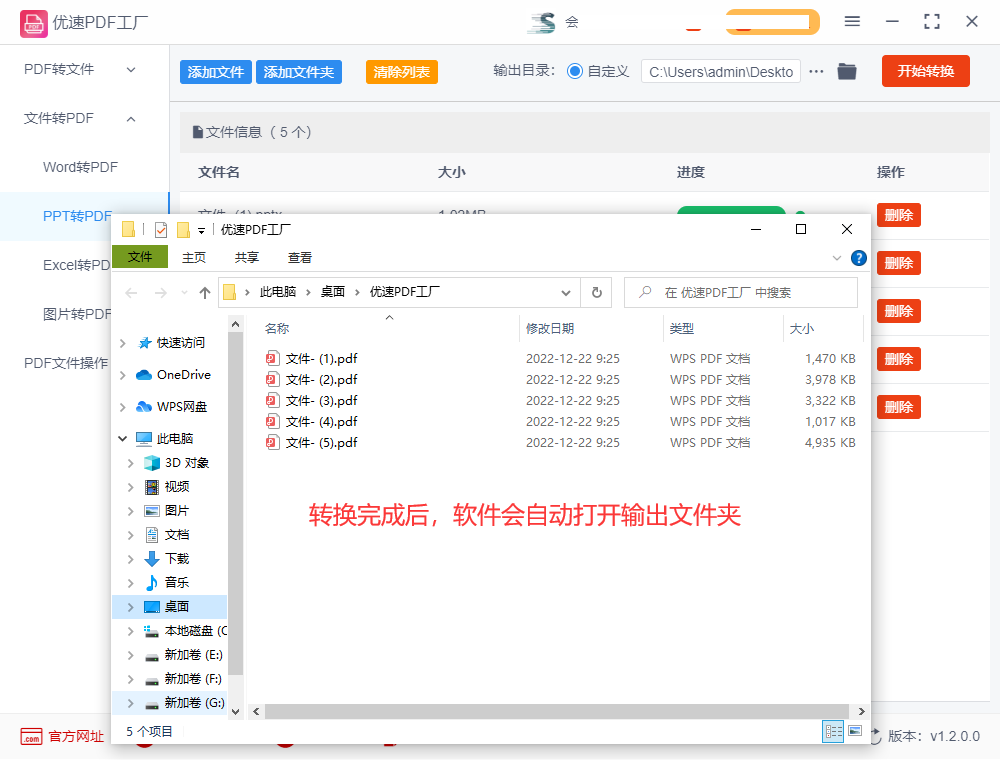Select Word转PDF in sidebar

pyautogui.click(x=80, y=167)
